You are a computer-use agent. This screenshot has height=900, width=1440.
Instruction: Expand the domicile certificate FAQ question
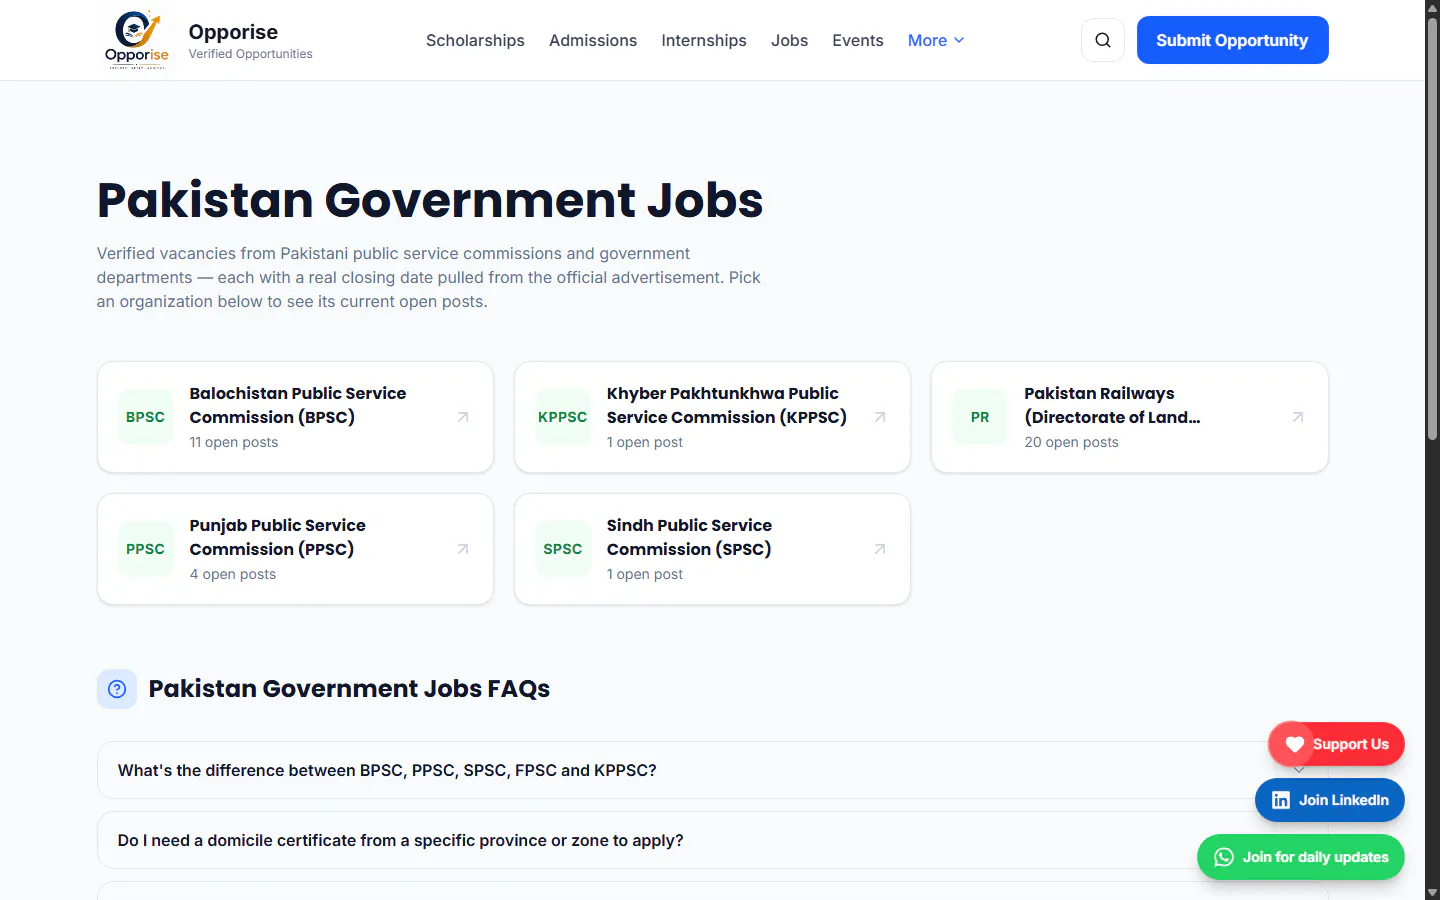coord(712,840)
